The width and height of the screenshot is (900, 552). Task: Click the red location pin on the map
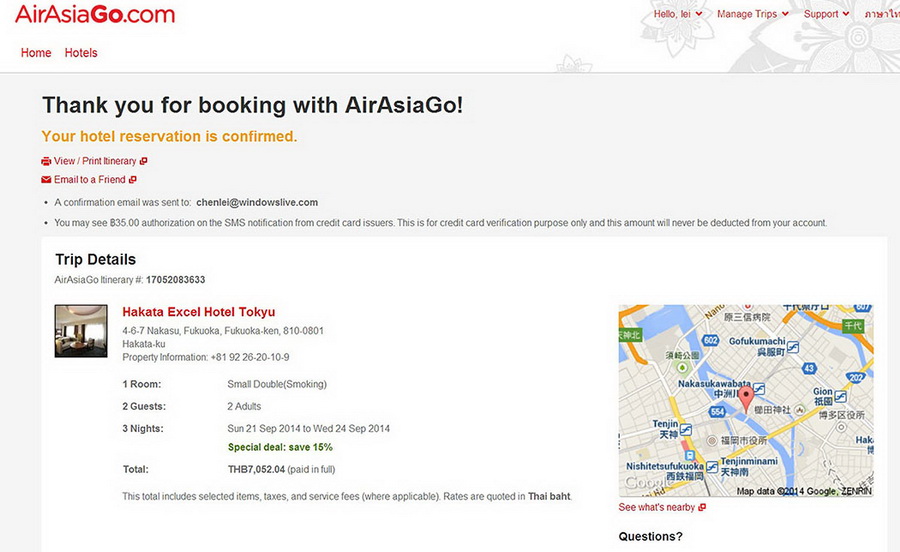coord(746,398)
